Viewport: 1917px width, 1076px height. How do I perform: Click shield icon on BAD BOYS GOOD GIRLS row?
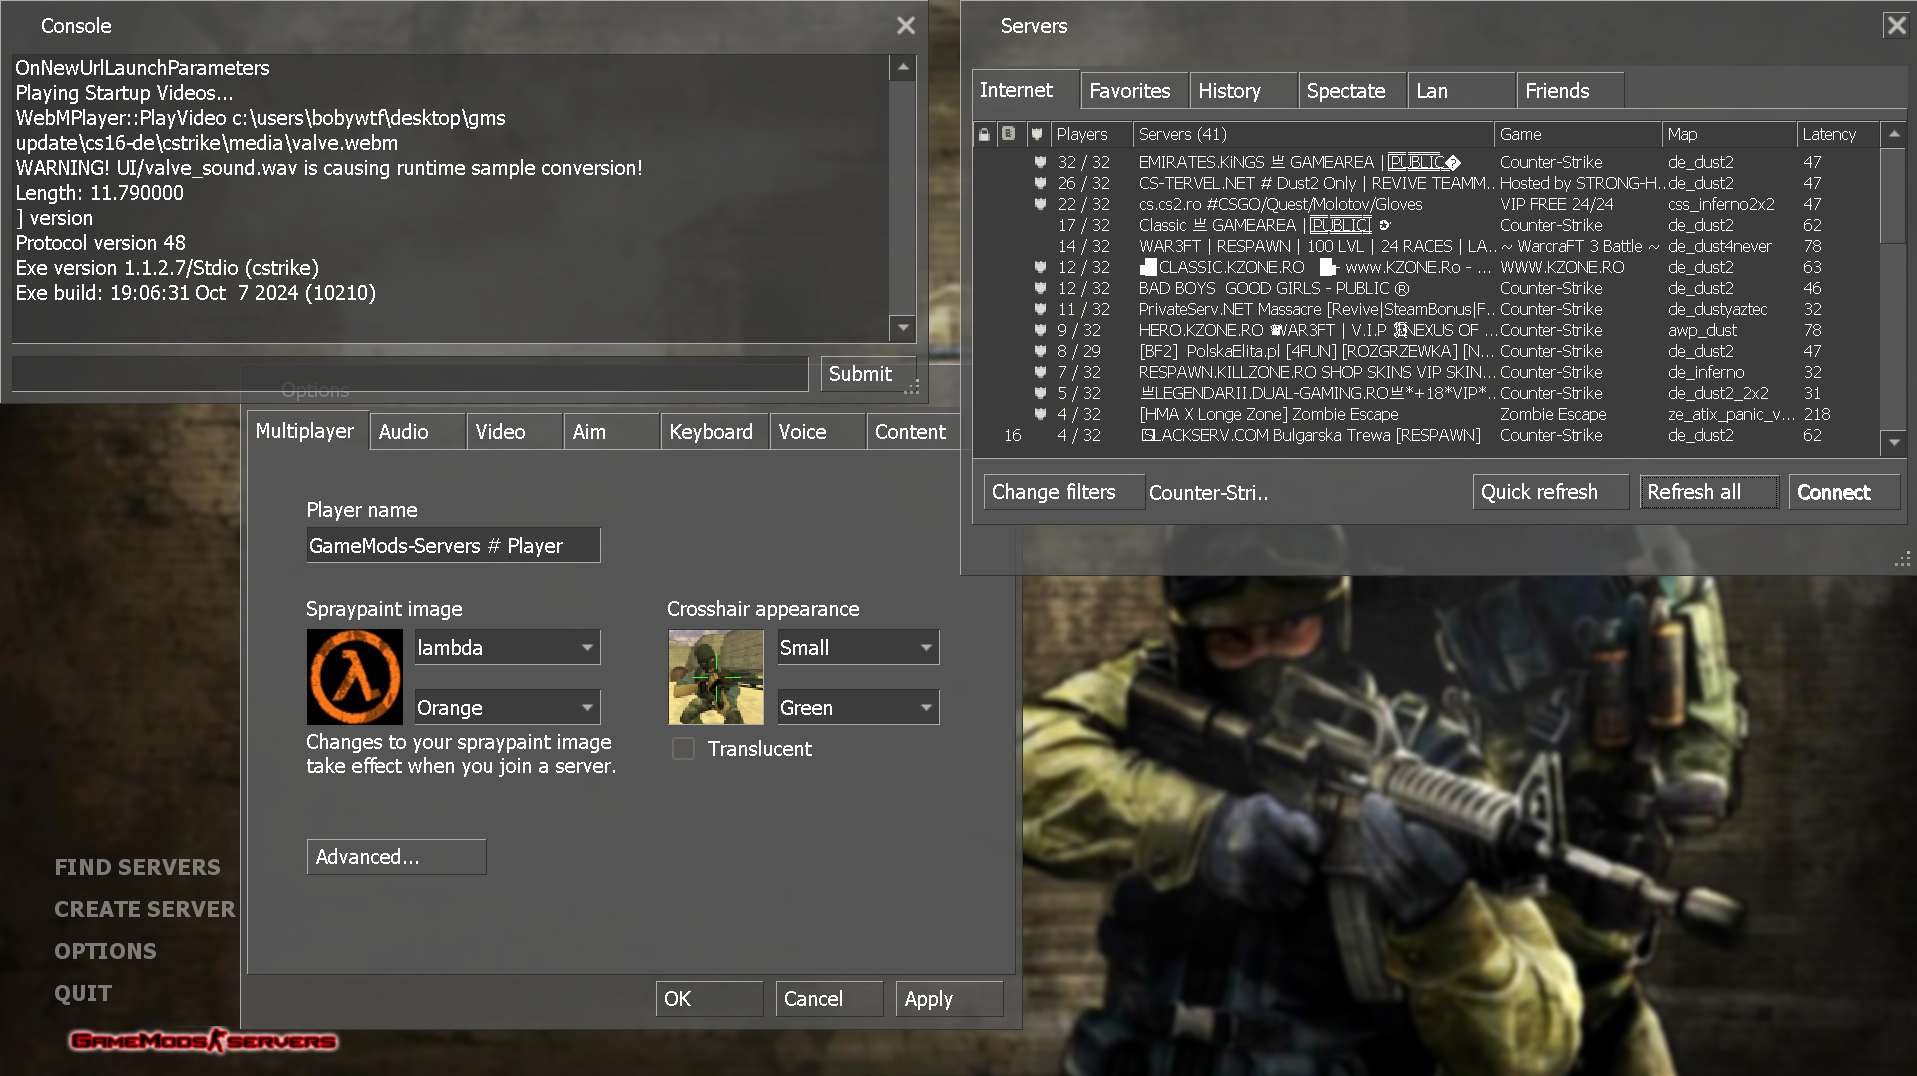[1040, 288]
